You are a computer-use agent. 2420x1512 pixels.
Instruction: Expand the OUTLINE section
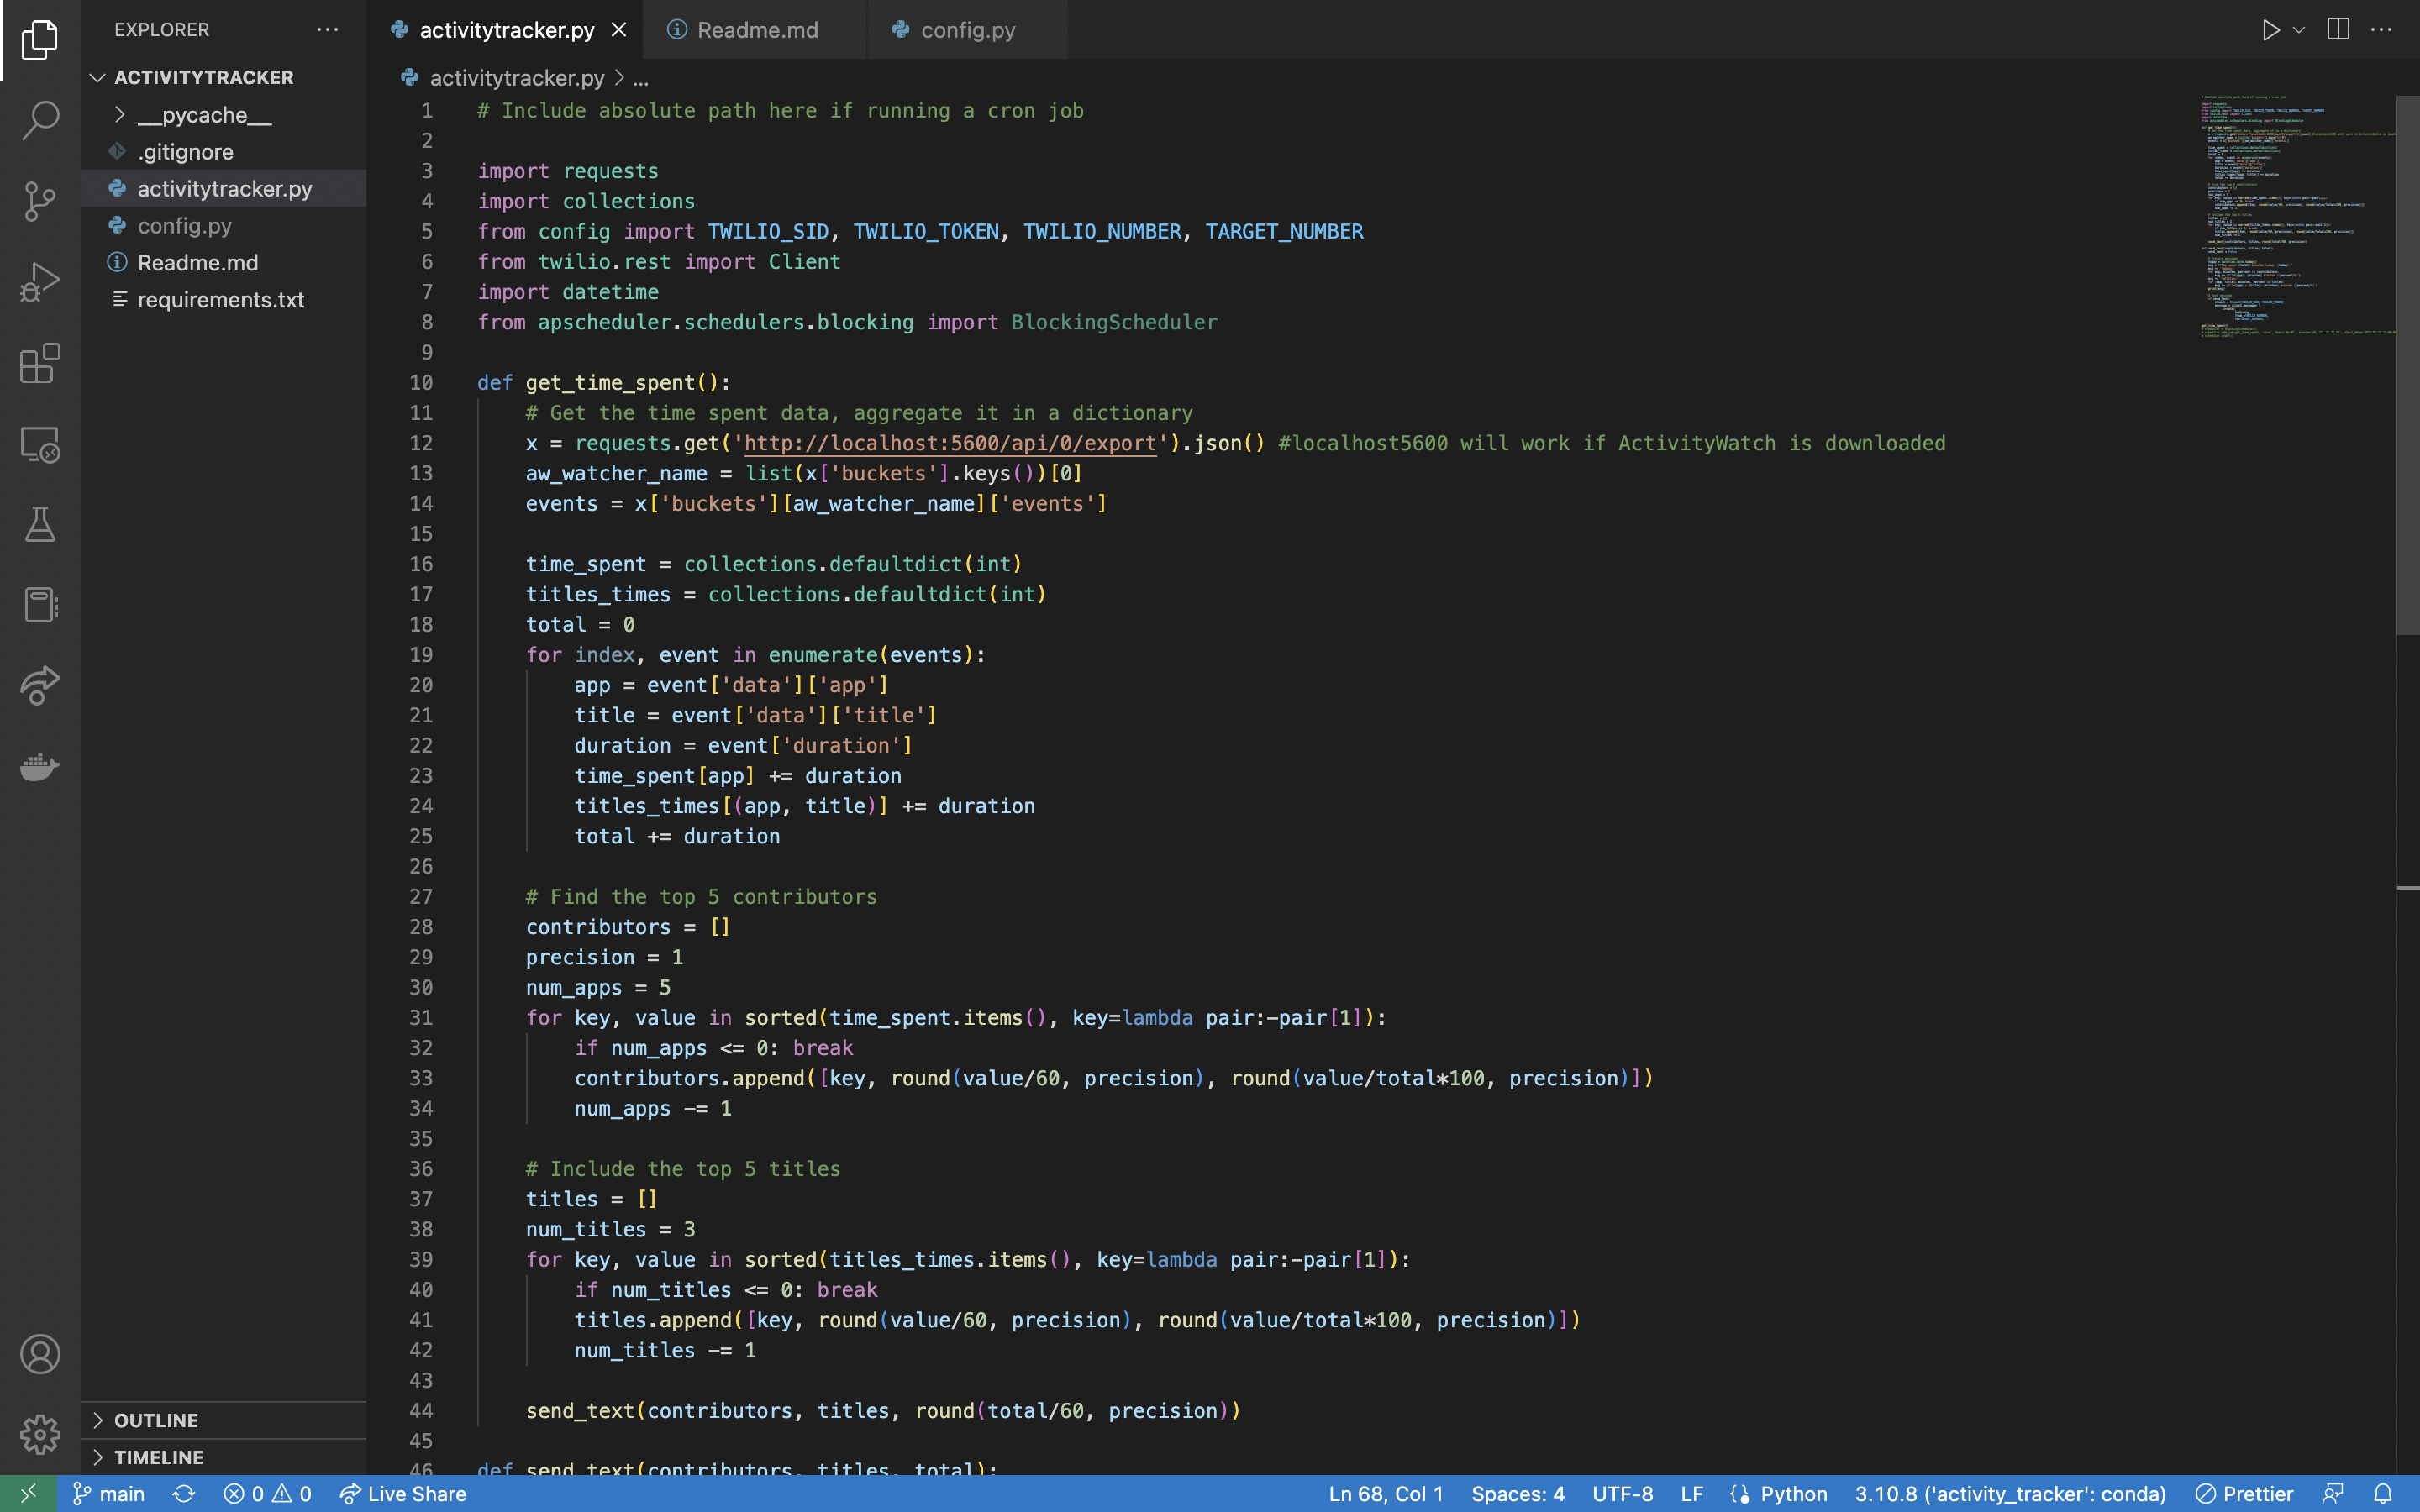pos(156,1420)
